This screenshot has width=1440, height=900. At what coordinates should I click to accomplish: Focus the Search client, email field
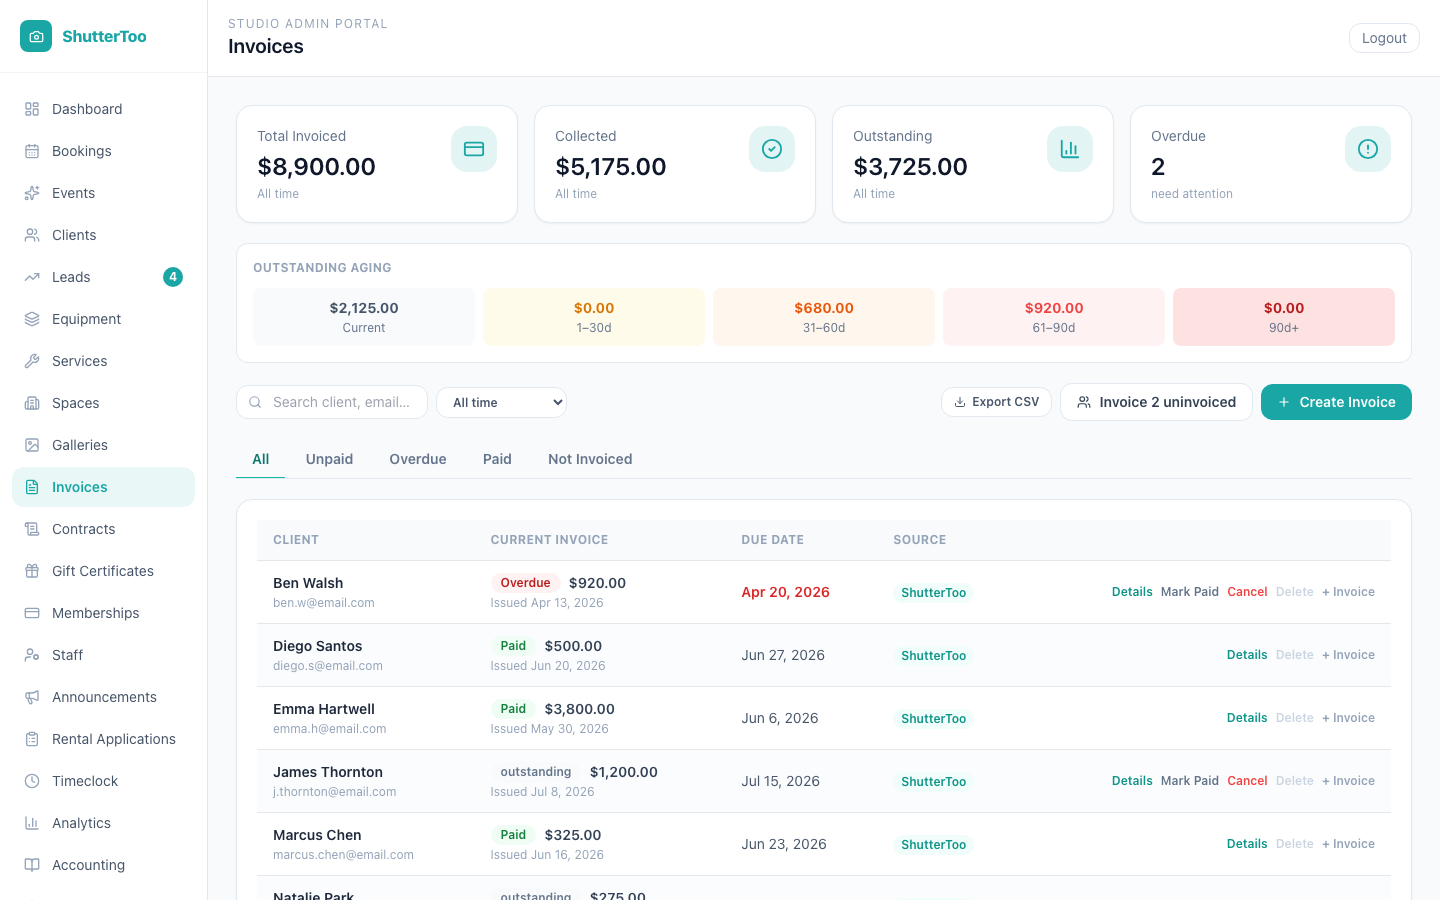(332, 402)
